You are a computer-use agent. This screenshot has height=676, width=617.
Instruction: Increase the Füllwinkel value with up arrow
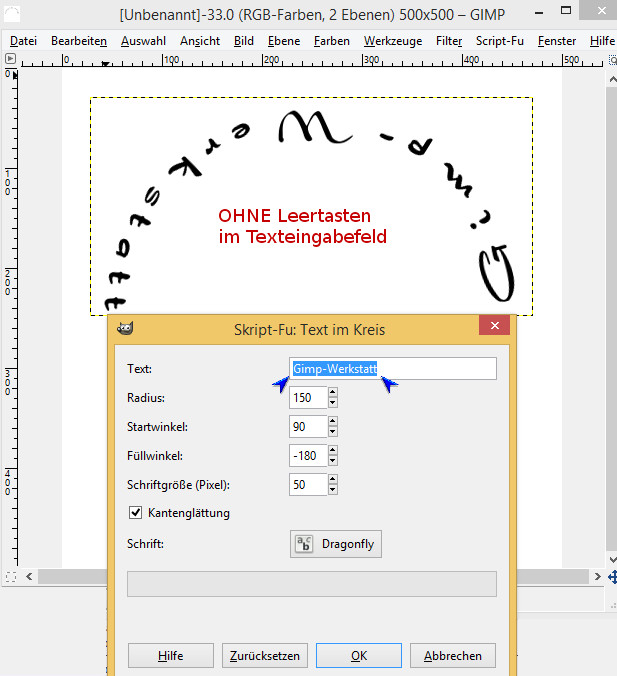coord(332,450)
